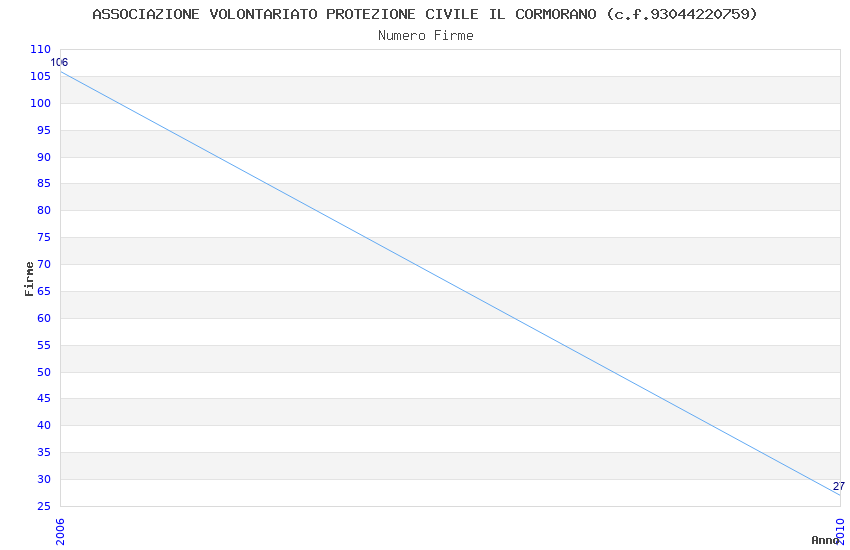
Task: Click y-axis tick value 45
Action: point(44,398)
